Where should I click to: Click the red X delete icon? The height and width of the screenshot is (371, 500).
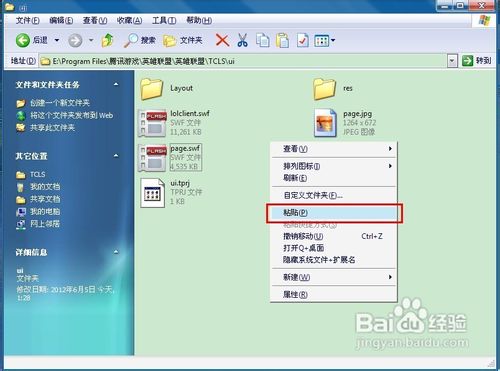click(x=222, y=40)
